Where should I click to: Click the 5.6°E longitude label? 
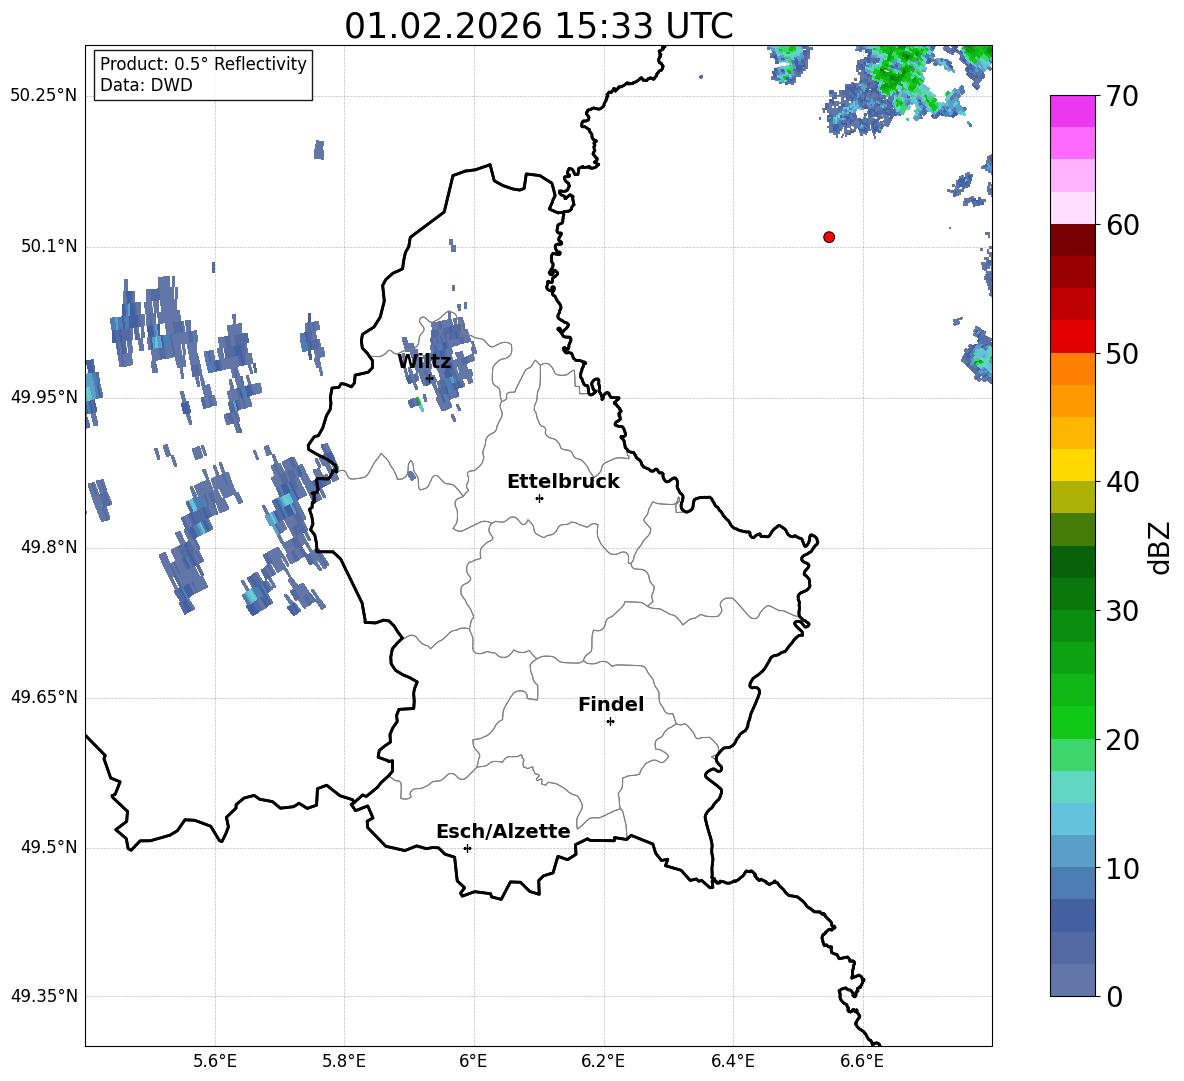[x=215, y=1061]
